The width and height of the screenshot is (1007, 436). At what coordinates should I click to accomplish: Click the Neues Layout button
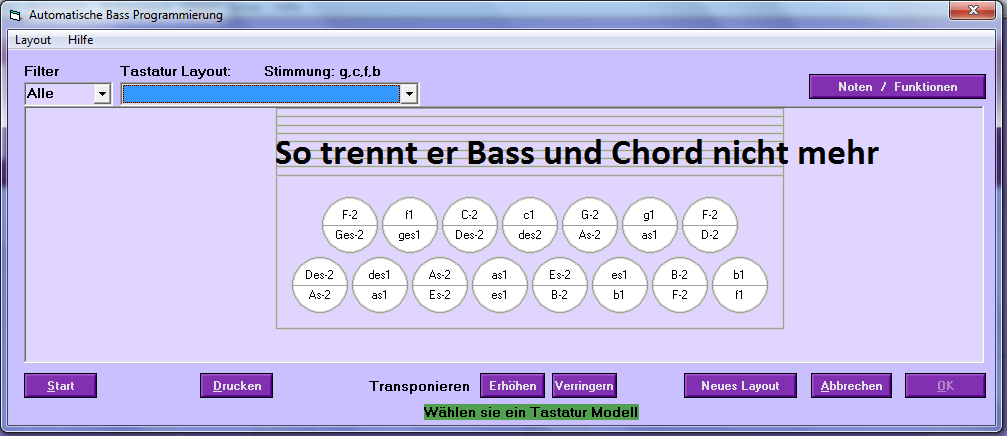(740, 386)
